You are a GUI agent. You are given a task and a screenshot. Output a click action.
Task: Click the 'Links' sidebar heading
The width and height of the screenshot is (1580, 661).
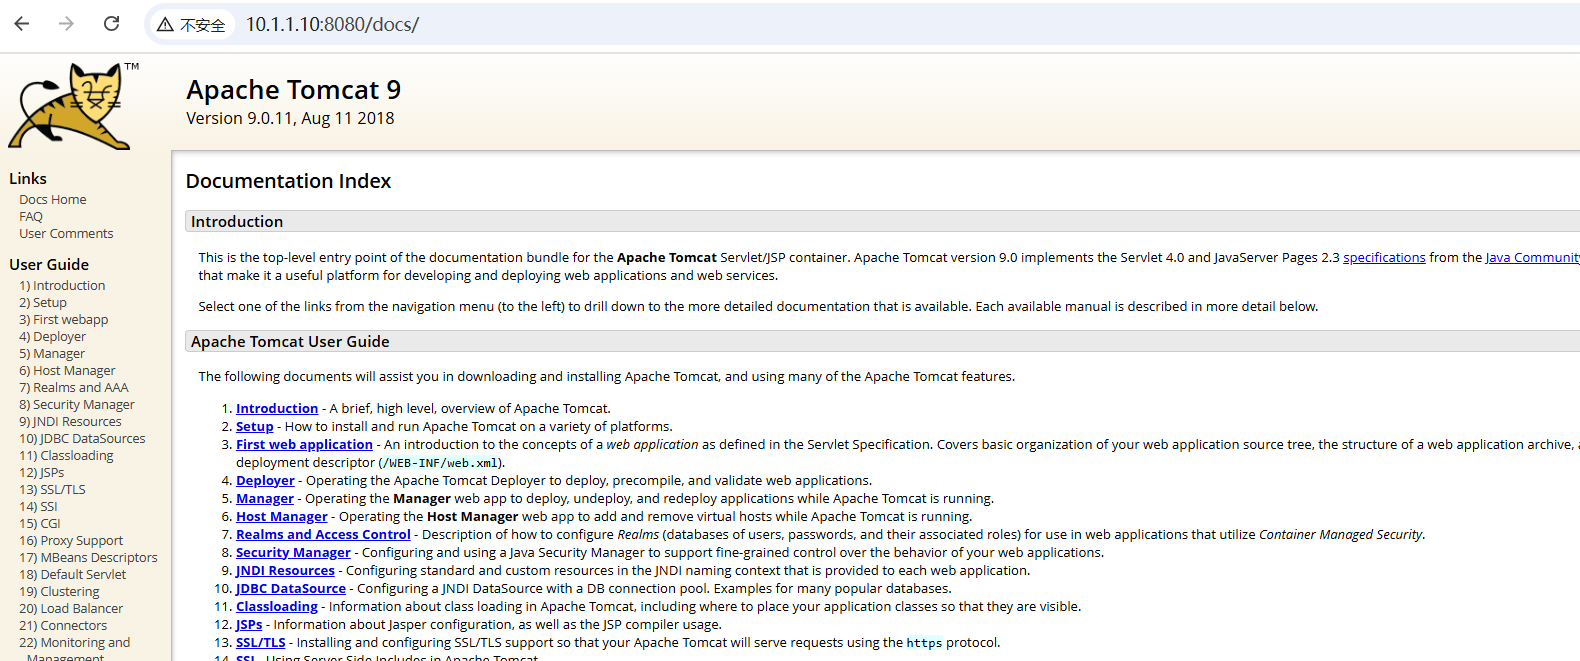[x=28, y=179]
